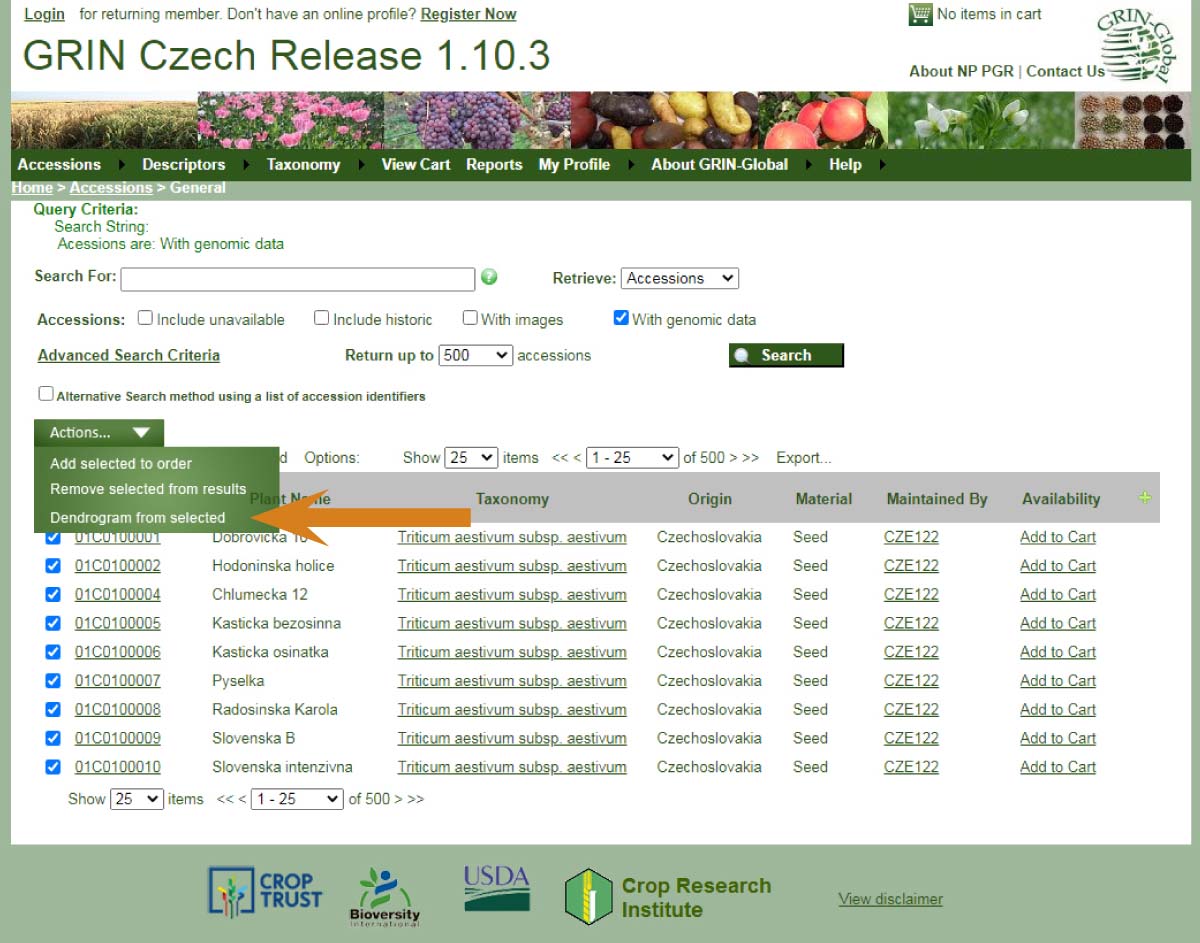Deselect the Hodoninska holice row checkbox
Image resolution: width=1200 pixels, height=943 pixels.
53,566
